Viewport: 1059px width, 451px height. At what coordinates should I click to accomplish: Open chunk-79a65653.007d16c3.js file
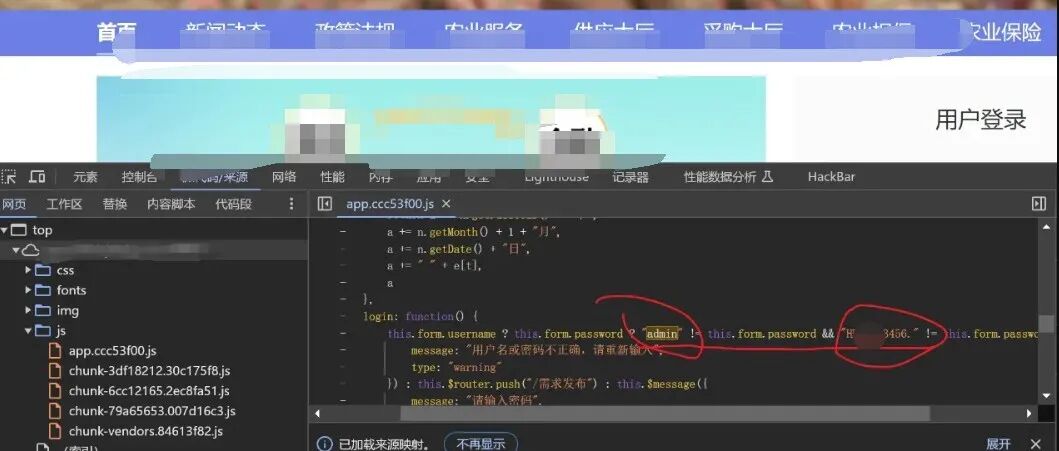point(152,410)
